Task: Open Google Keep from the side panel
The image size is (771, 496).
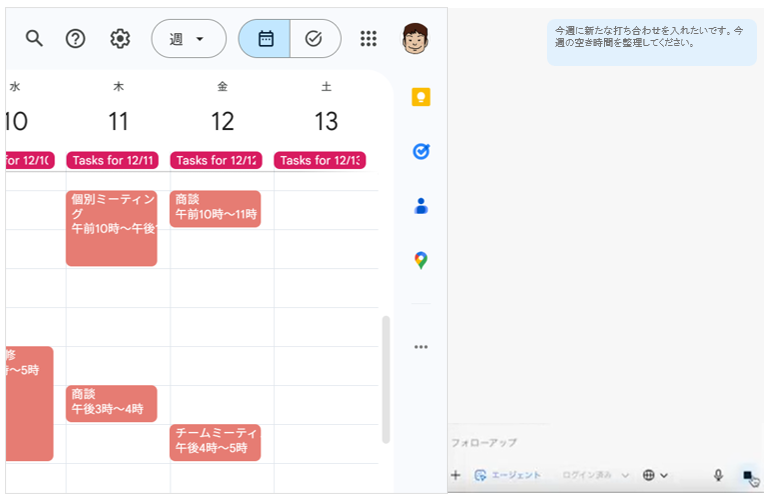Action: [x=421, y=97]
